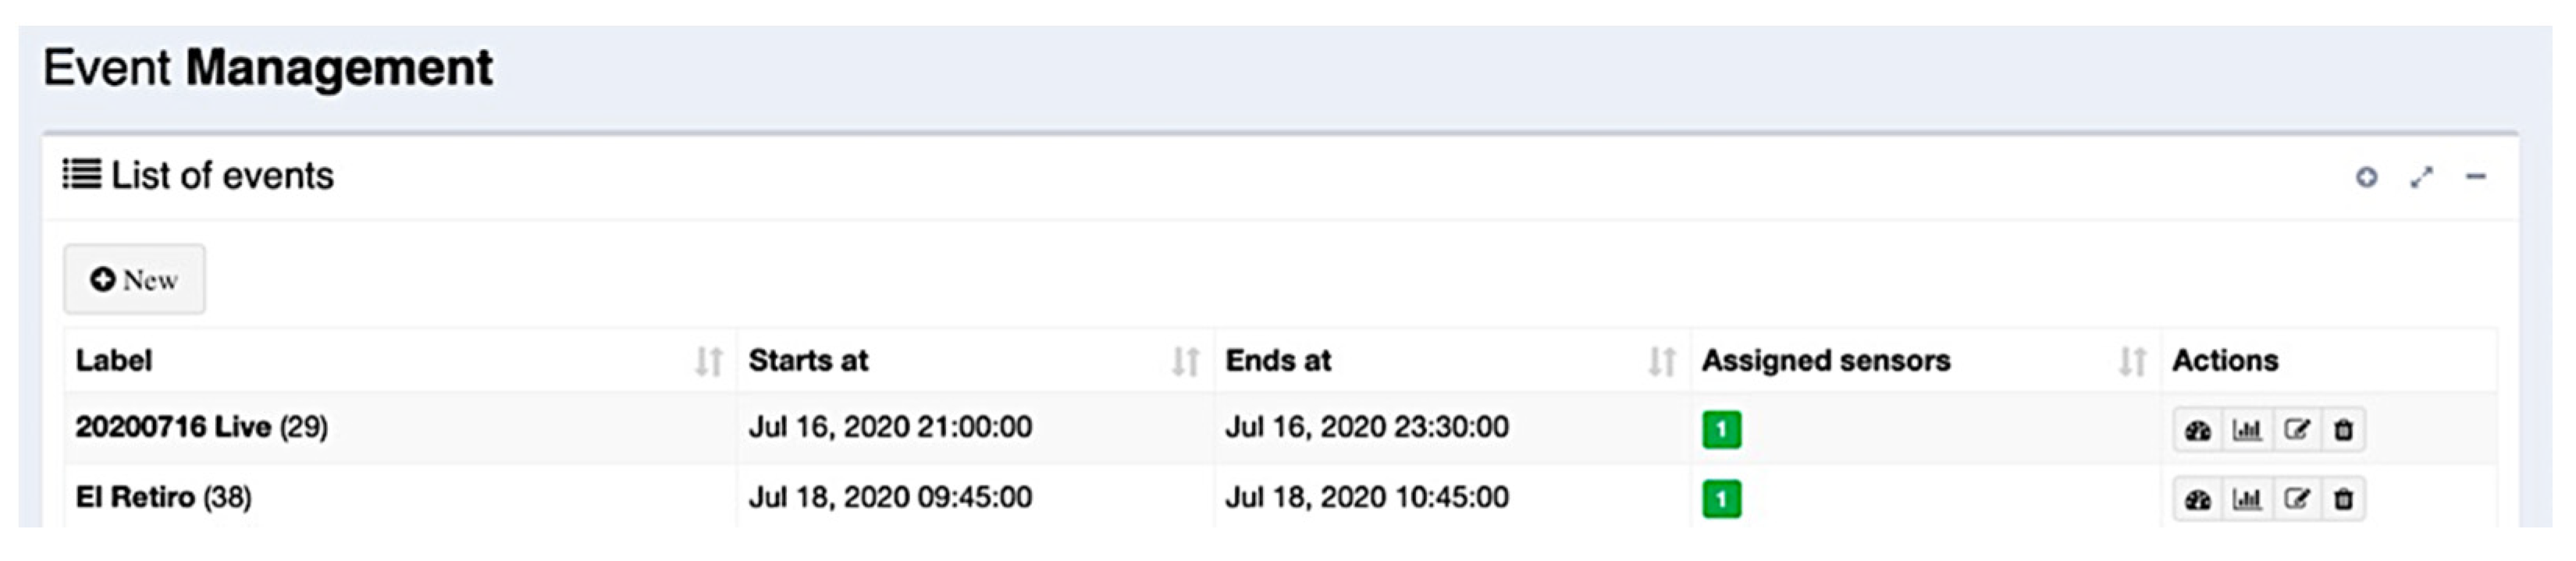This screenshot has height=561, width=2576.
Task: Edit the El Retiro event
Action: [2296, 500]
